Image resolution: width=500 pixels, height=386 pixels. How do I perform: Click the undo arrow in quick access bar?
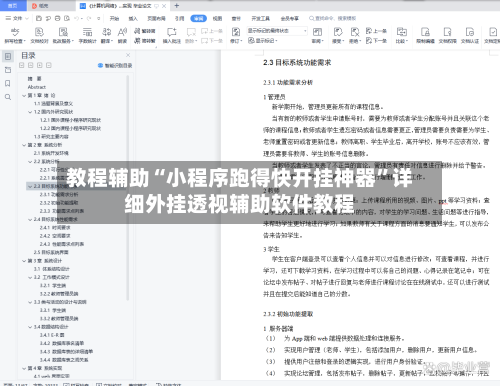[x=77, y=18]
